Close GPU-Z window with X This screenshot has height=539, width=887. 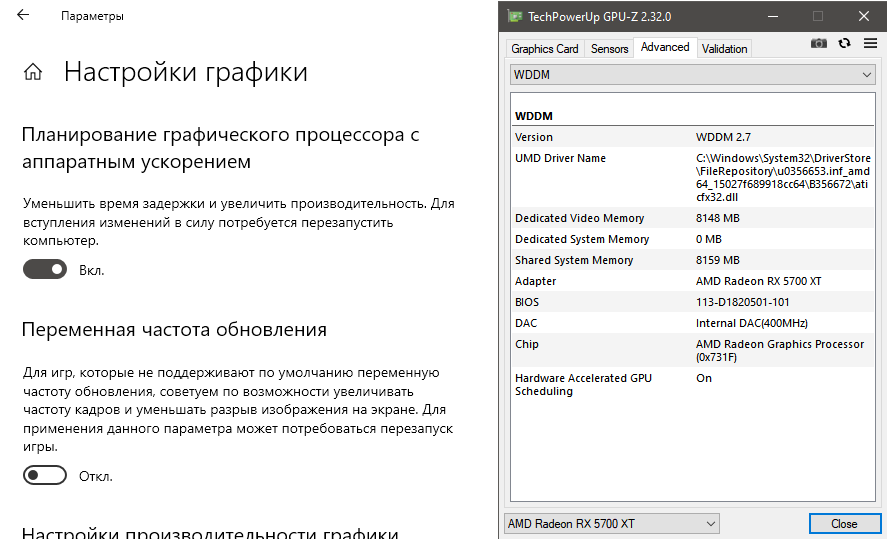coord(863,16)
